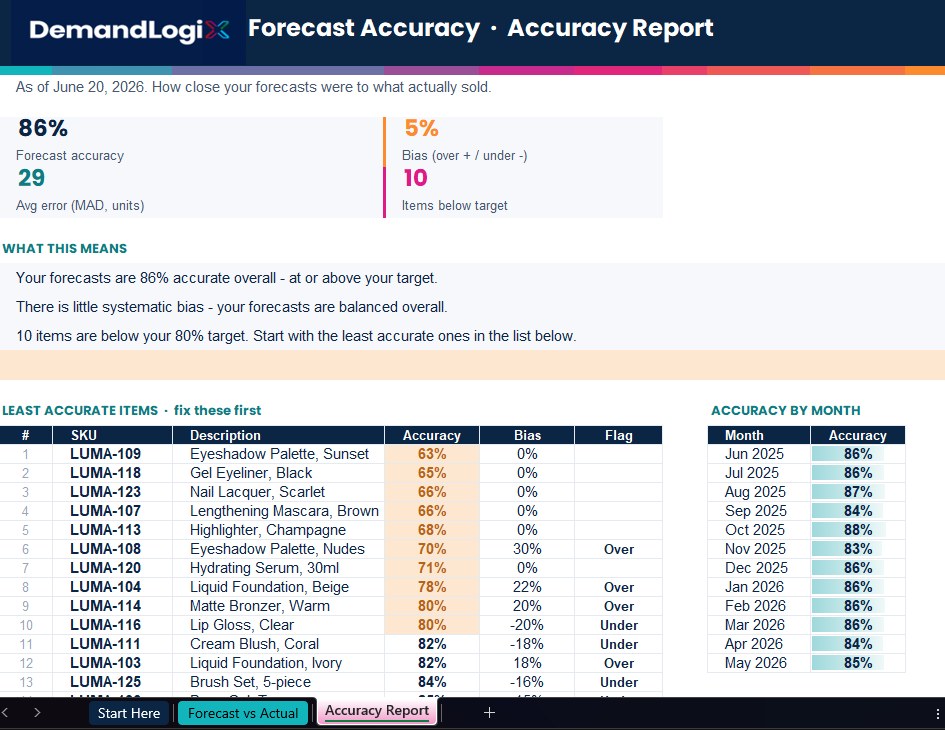Open the Forecast vs Actual sheet tab
Viewport: 945px width, 730px height.
click(x=243, y=713)
